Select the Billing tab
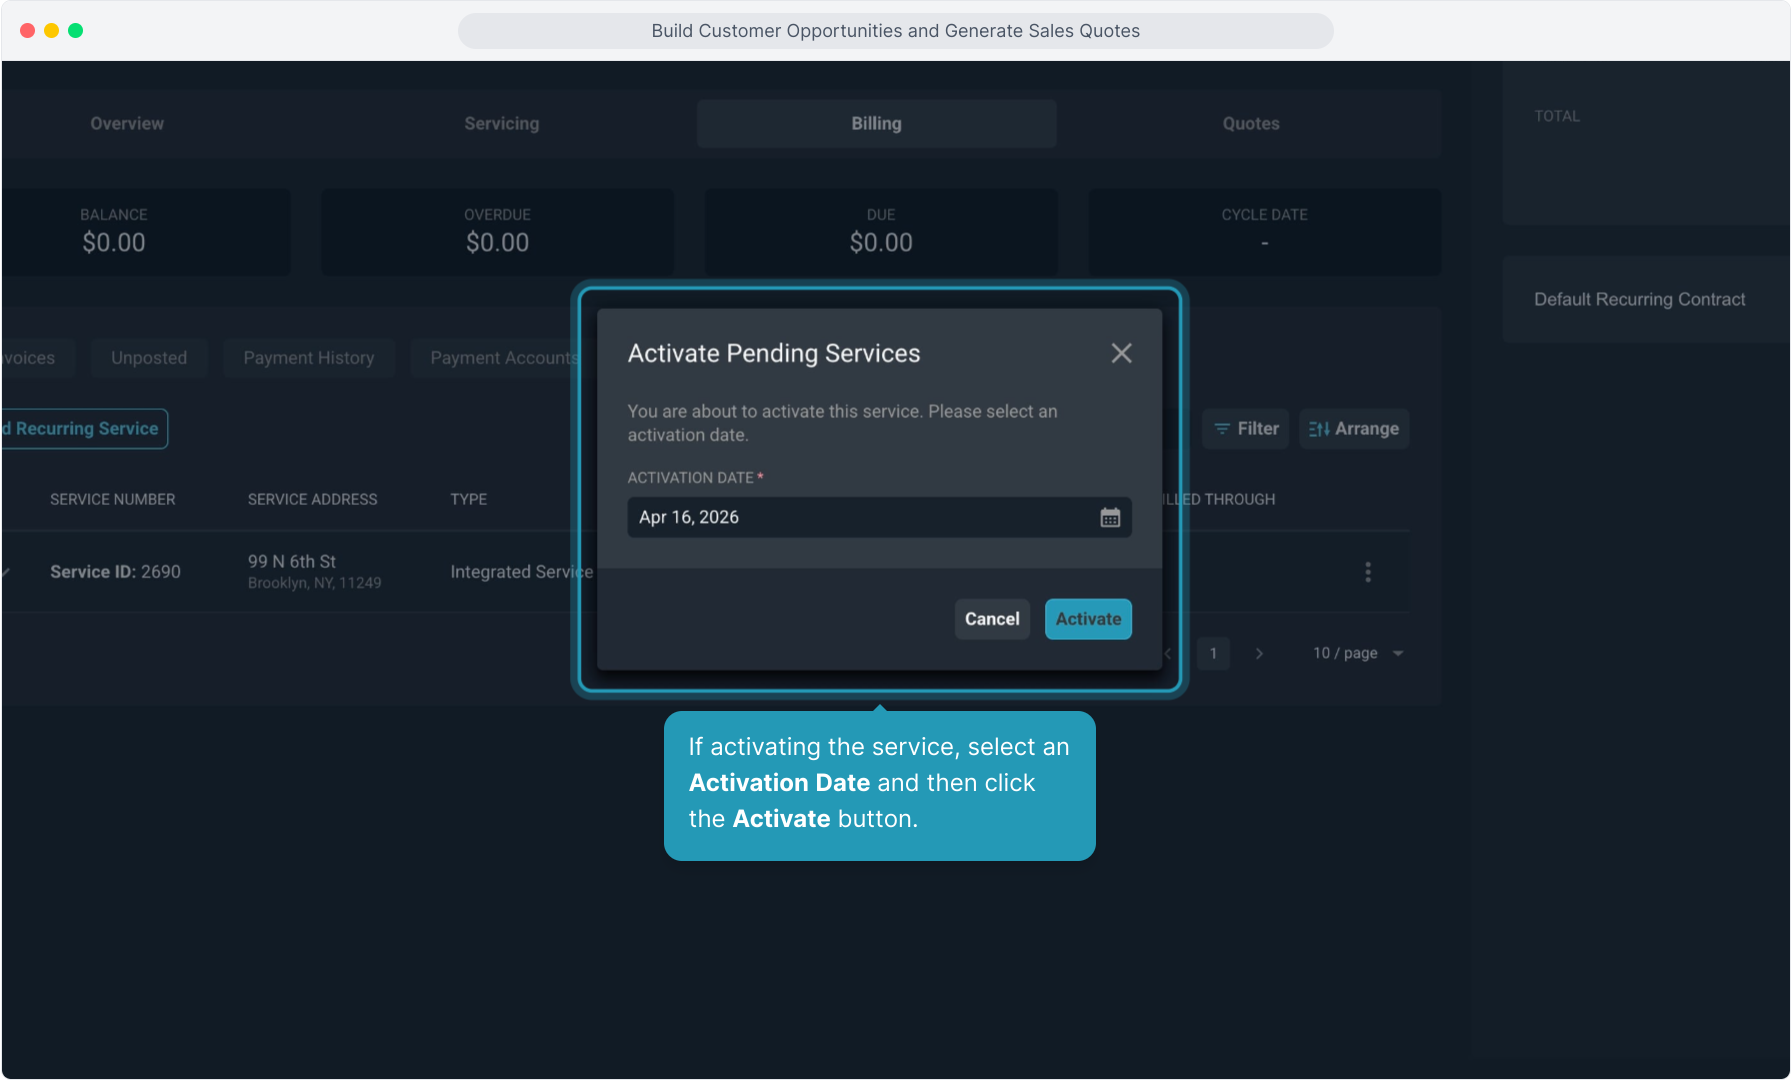The width and height of the screenshot is (1792, 1080). pyautogui.click(x=876, y=124)
